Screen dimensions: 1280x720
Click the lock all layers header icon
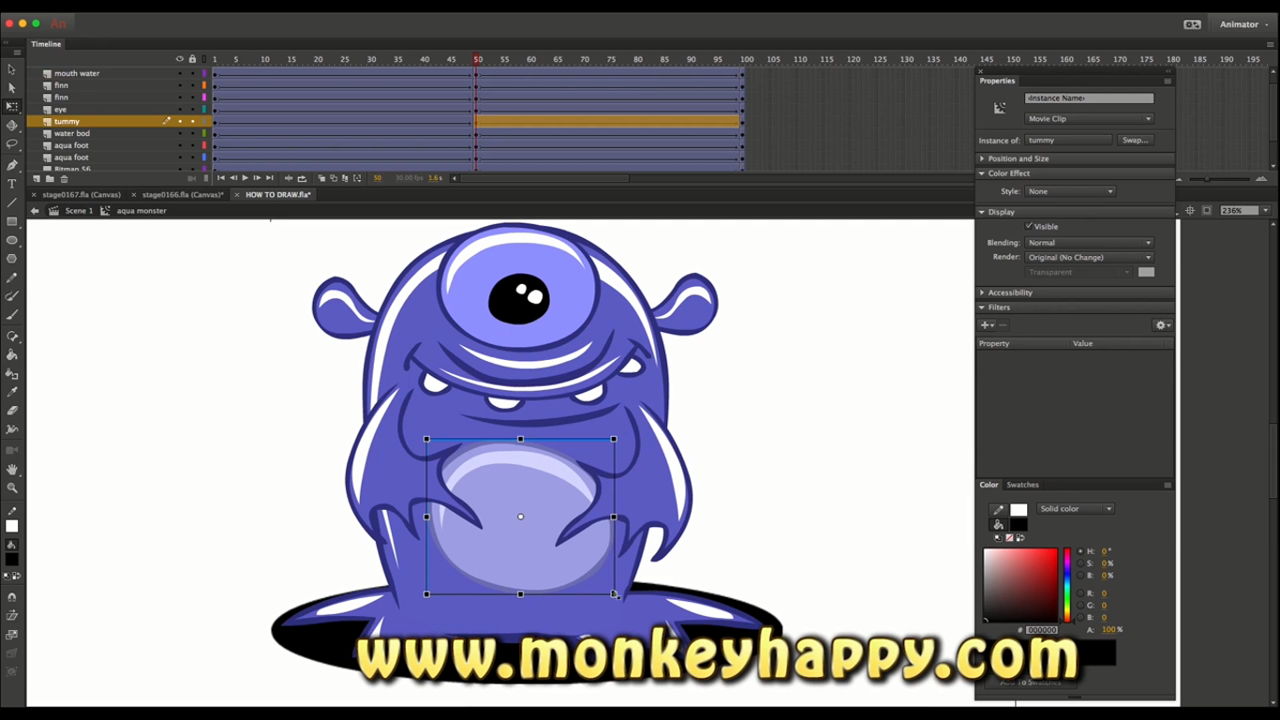point(192,59)
